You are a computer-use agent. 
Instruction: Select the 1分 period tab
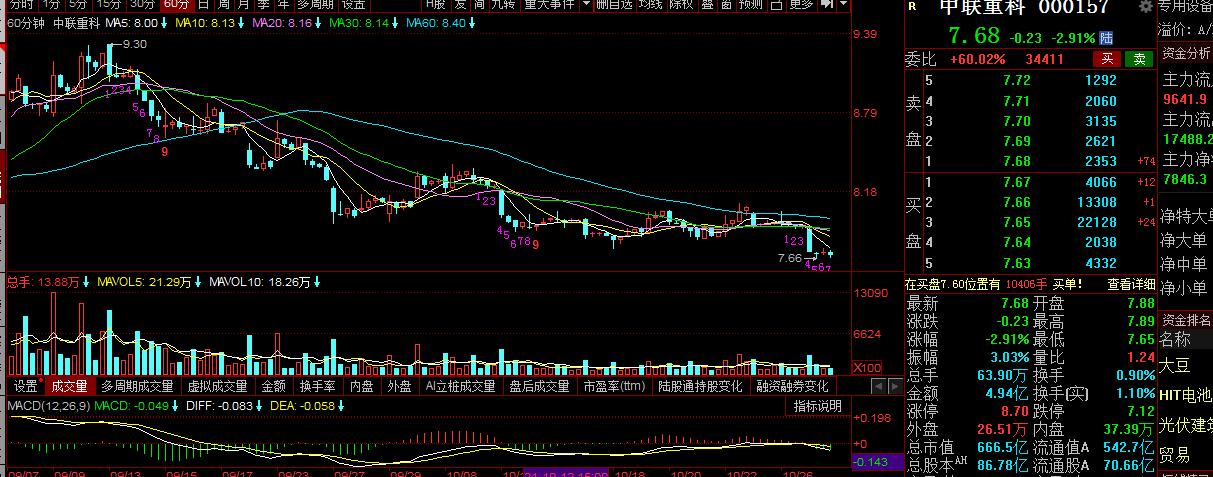click(x=51, y=5)
